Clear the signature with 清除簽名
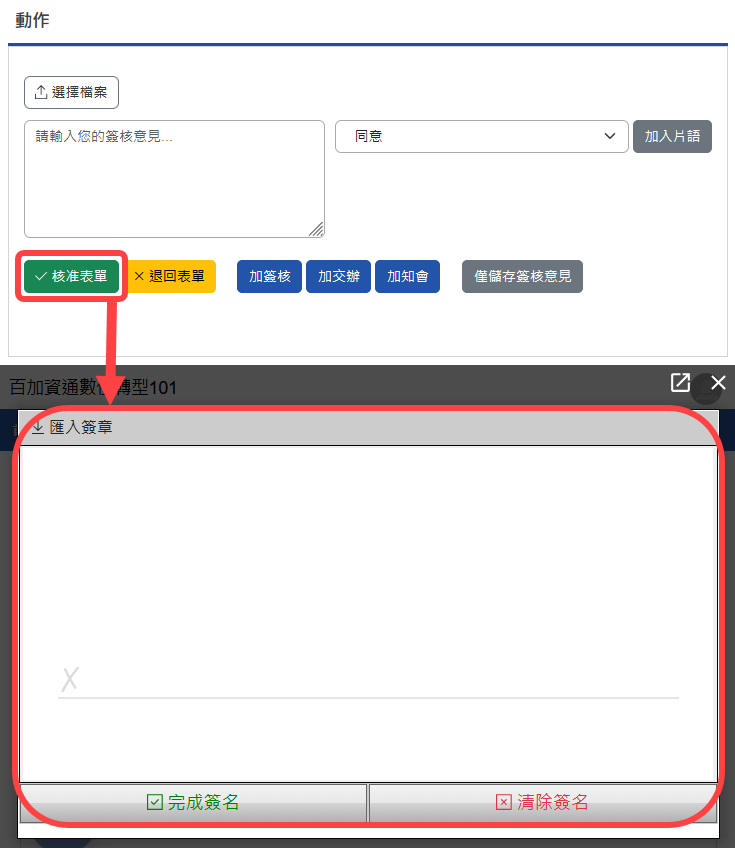The height and width of the screenshot is (848, 735). (x=542, y=802)
